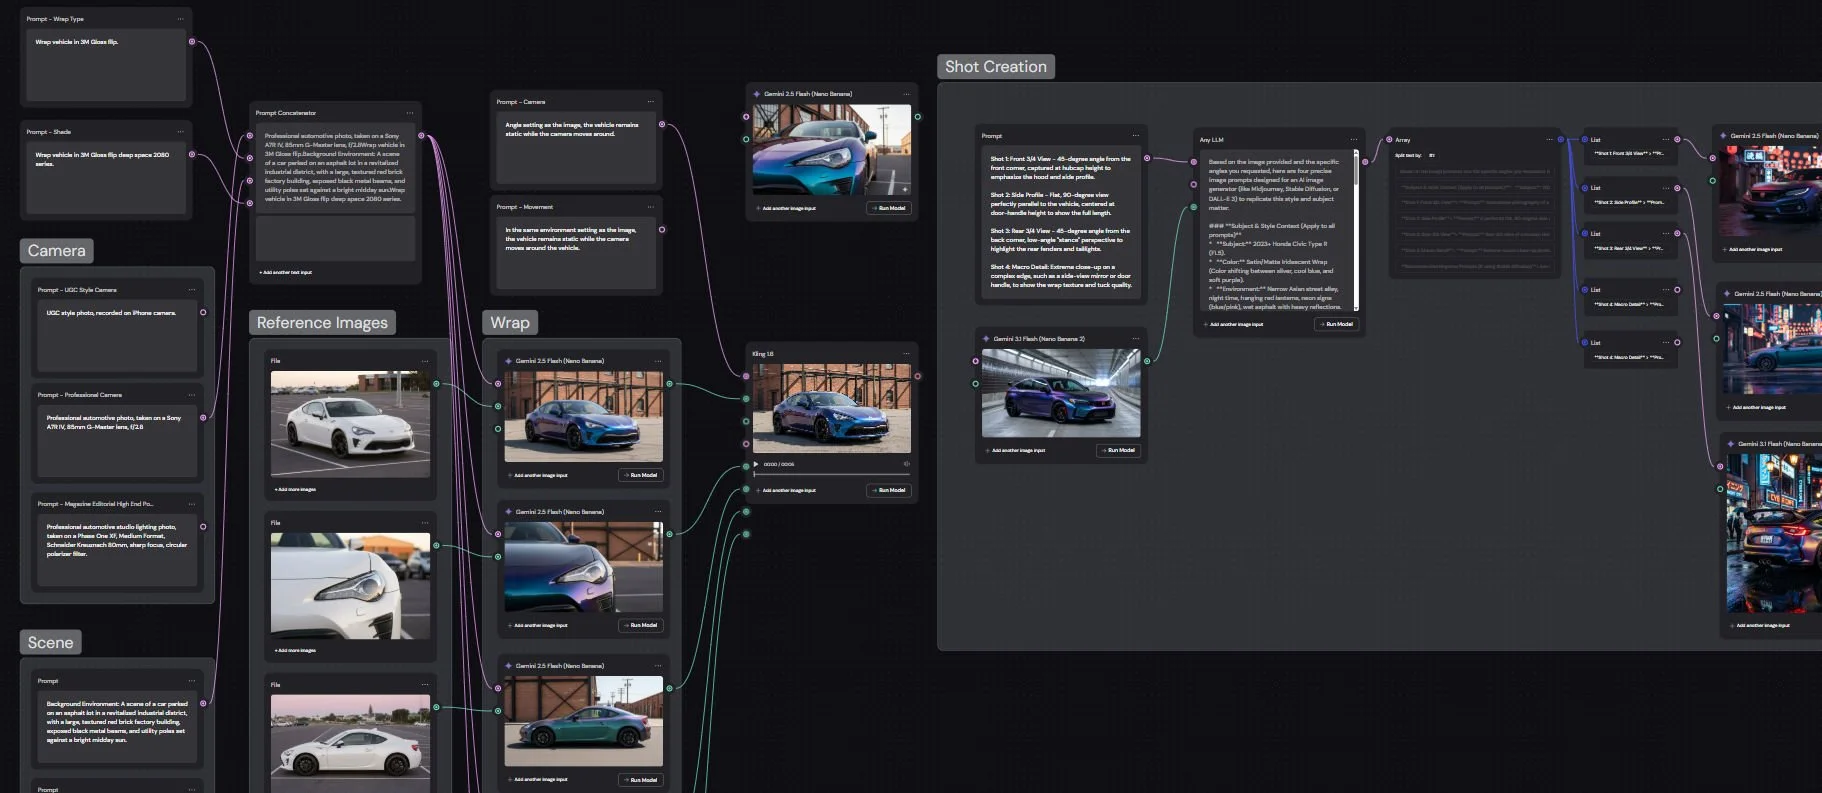Click output port of Shot 1 Front 3/4 List
The height and width of the screenshot is (793, 1822).
1677,140
